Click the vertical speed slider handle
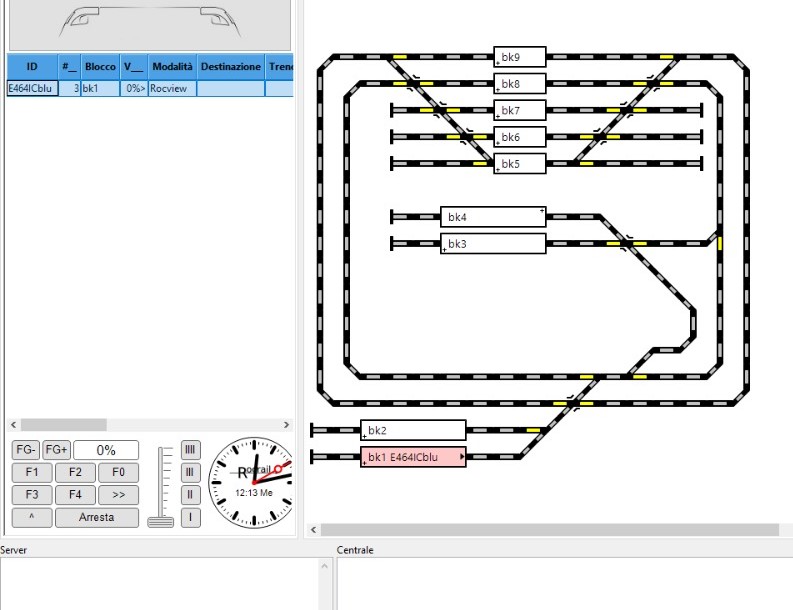793x610 pixels. [159, 520]
